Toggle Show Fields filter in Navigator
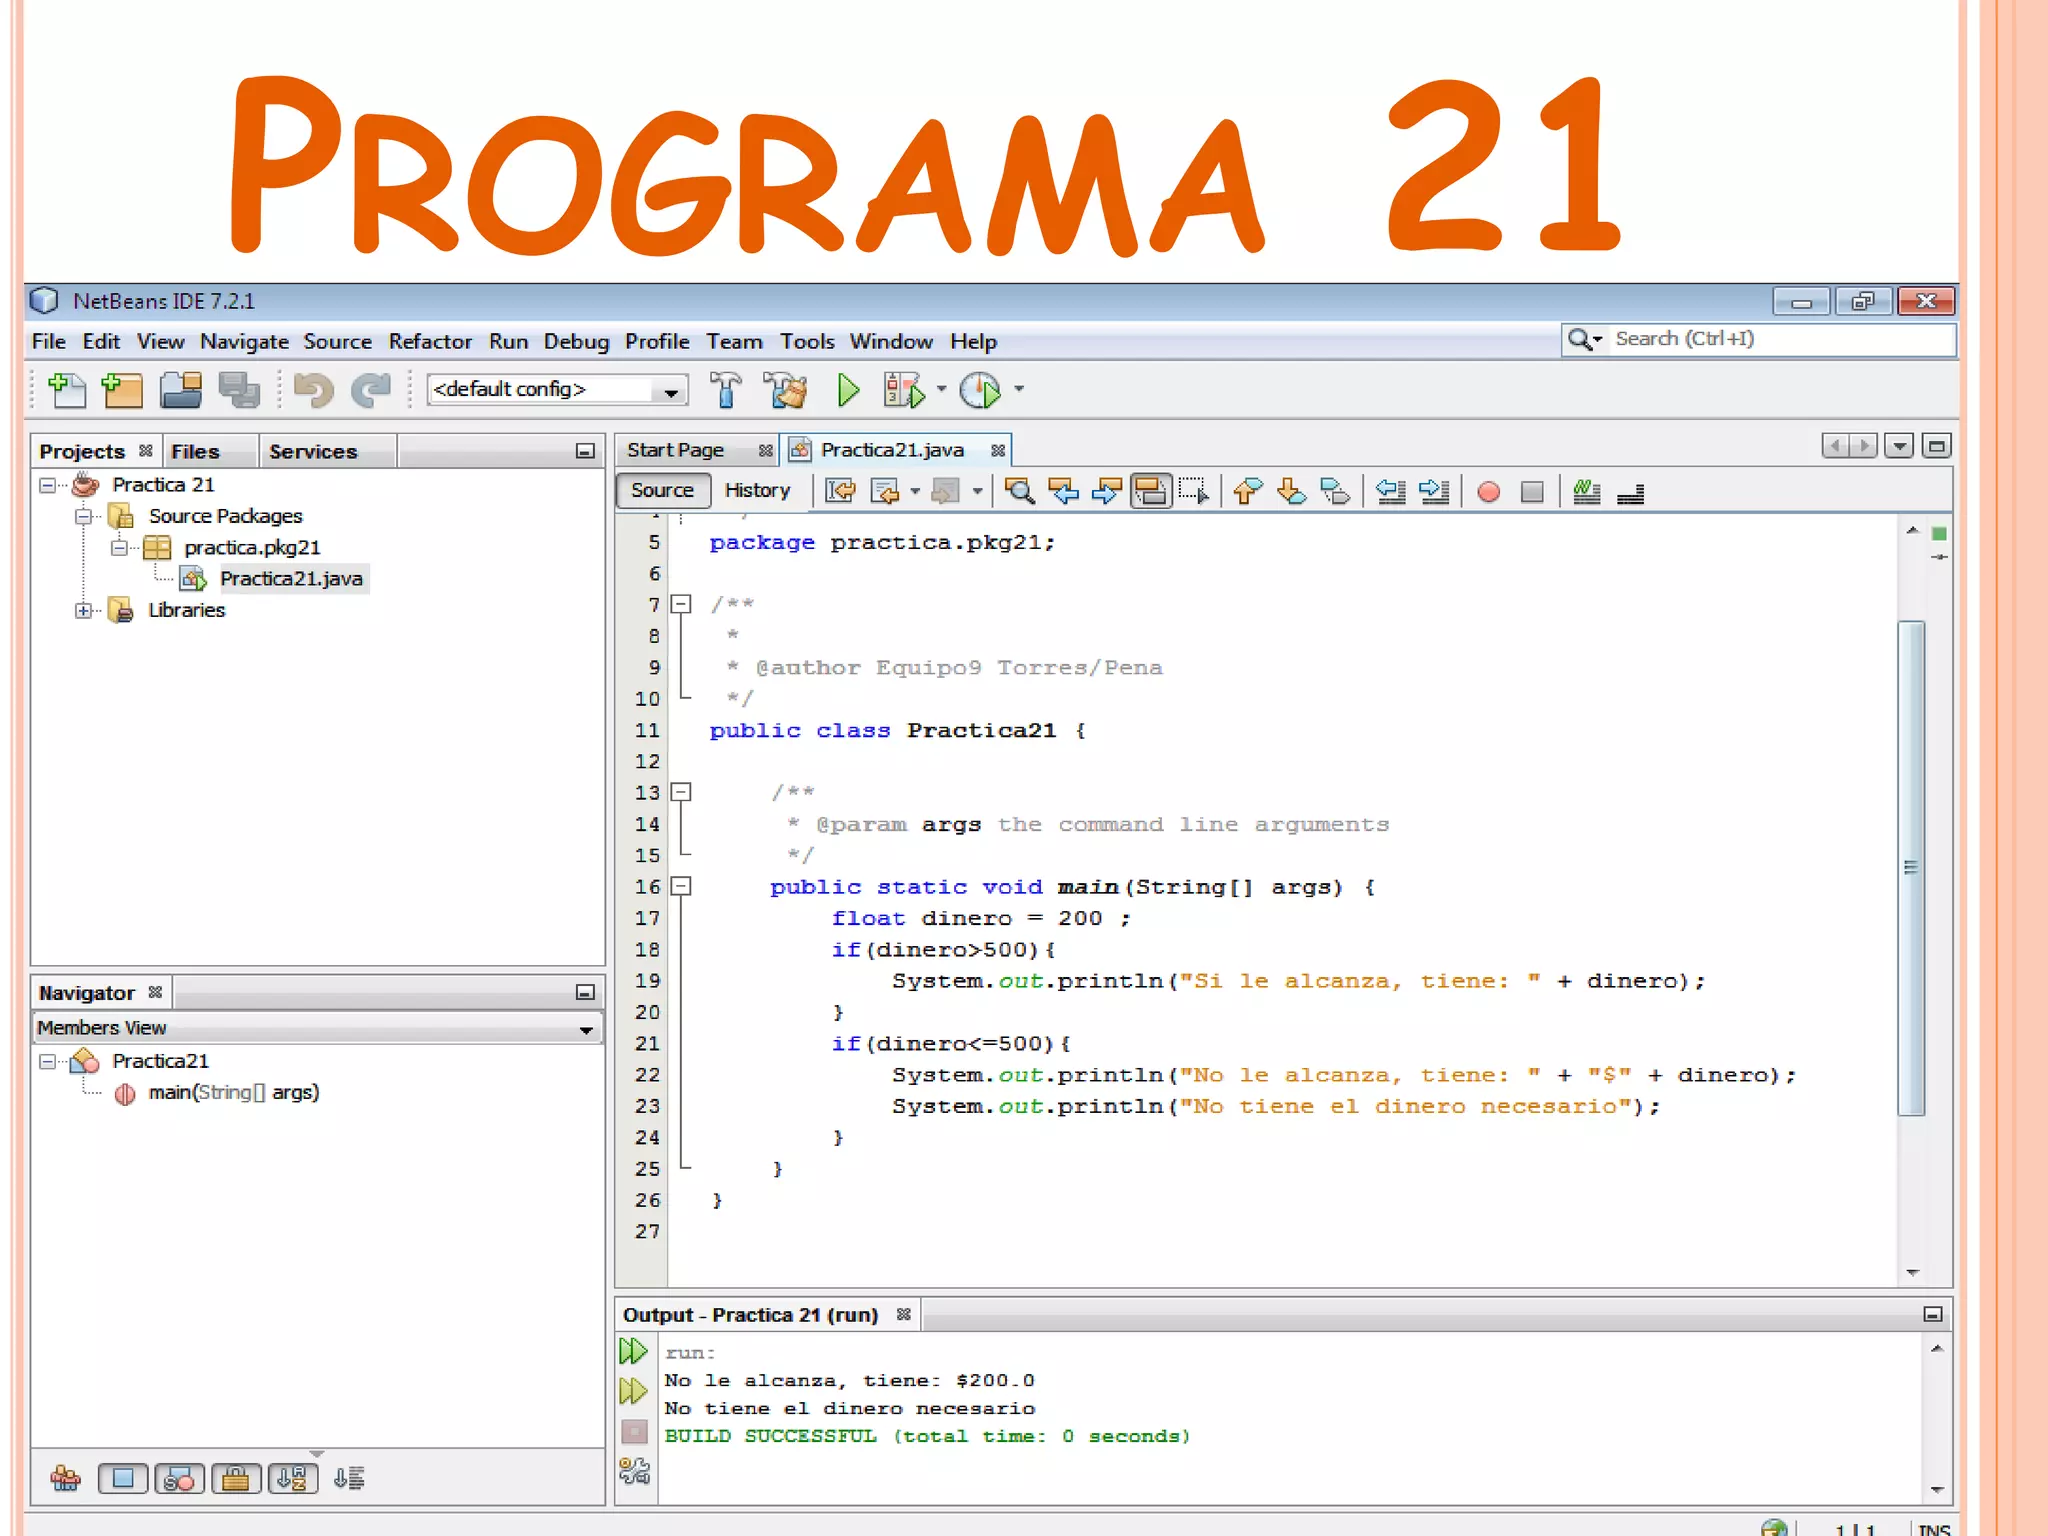 [x=123, y=1478]
